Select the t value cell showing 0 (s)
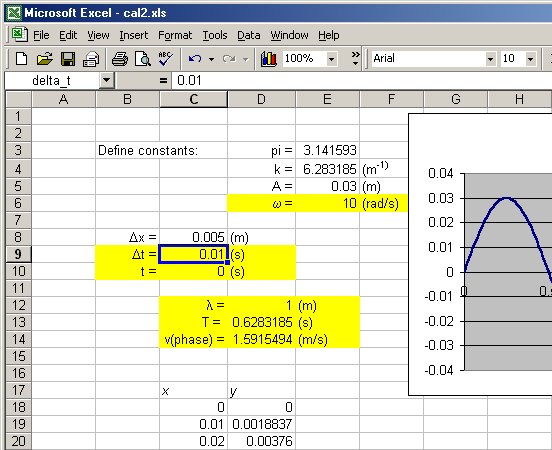The width and height of the screenshot is (552, 450). tap(193, 271)
